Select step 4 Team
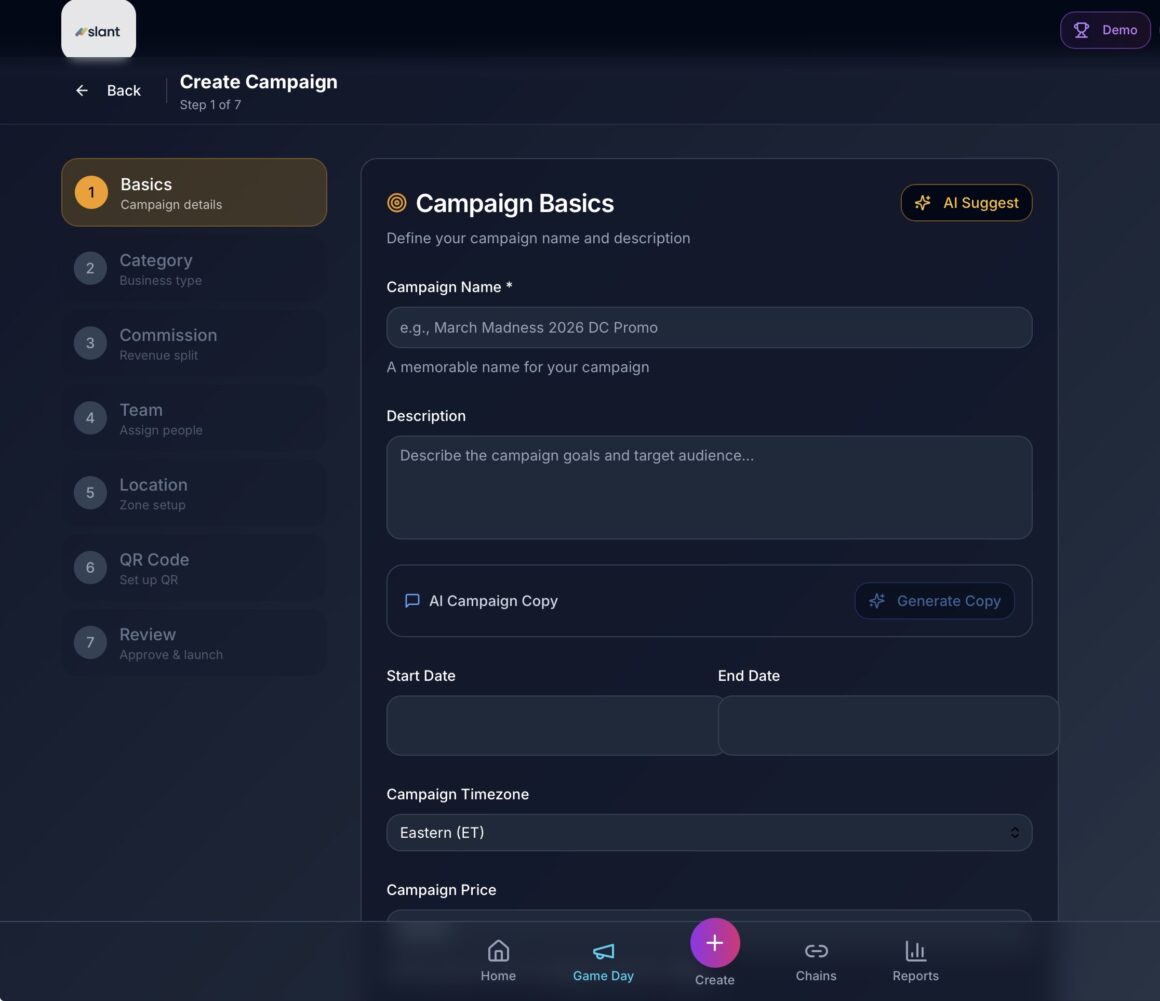 pyautogui.click(x=194, y=418)
